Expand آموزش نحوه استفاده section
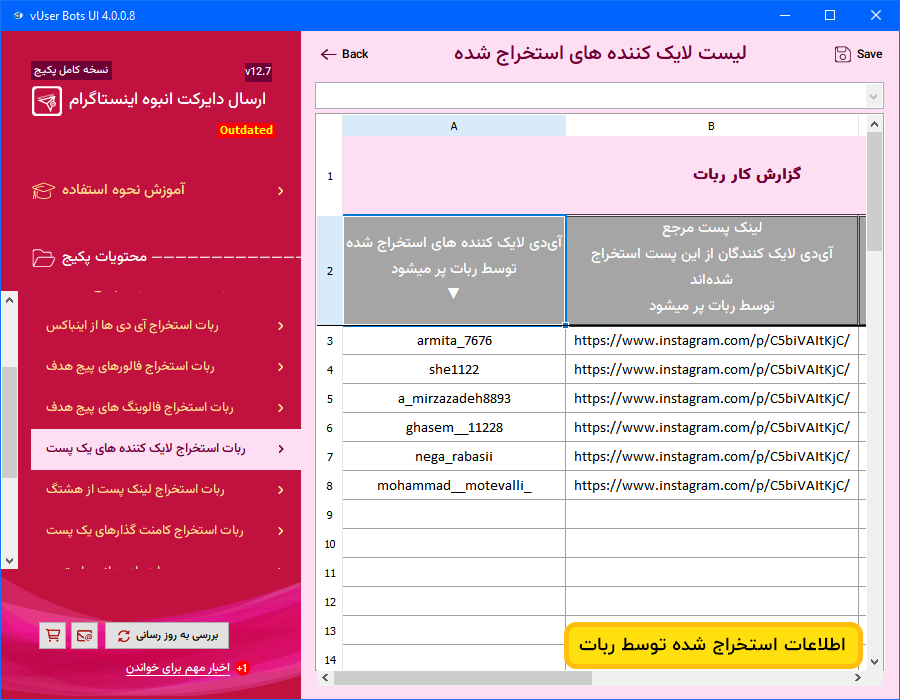 (281, 190)
